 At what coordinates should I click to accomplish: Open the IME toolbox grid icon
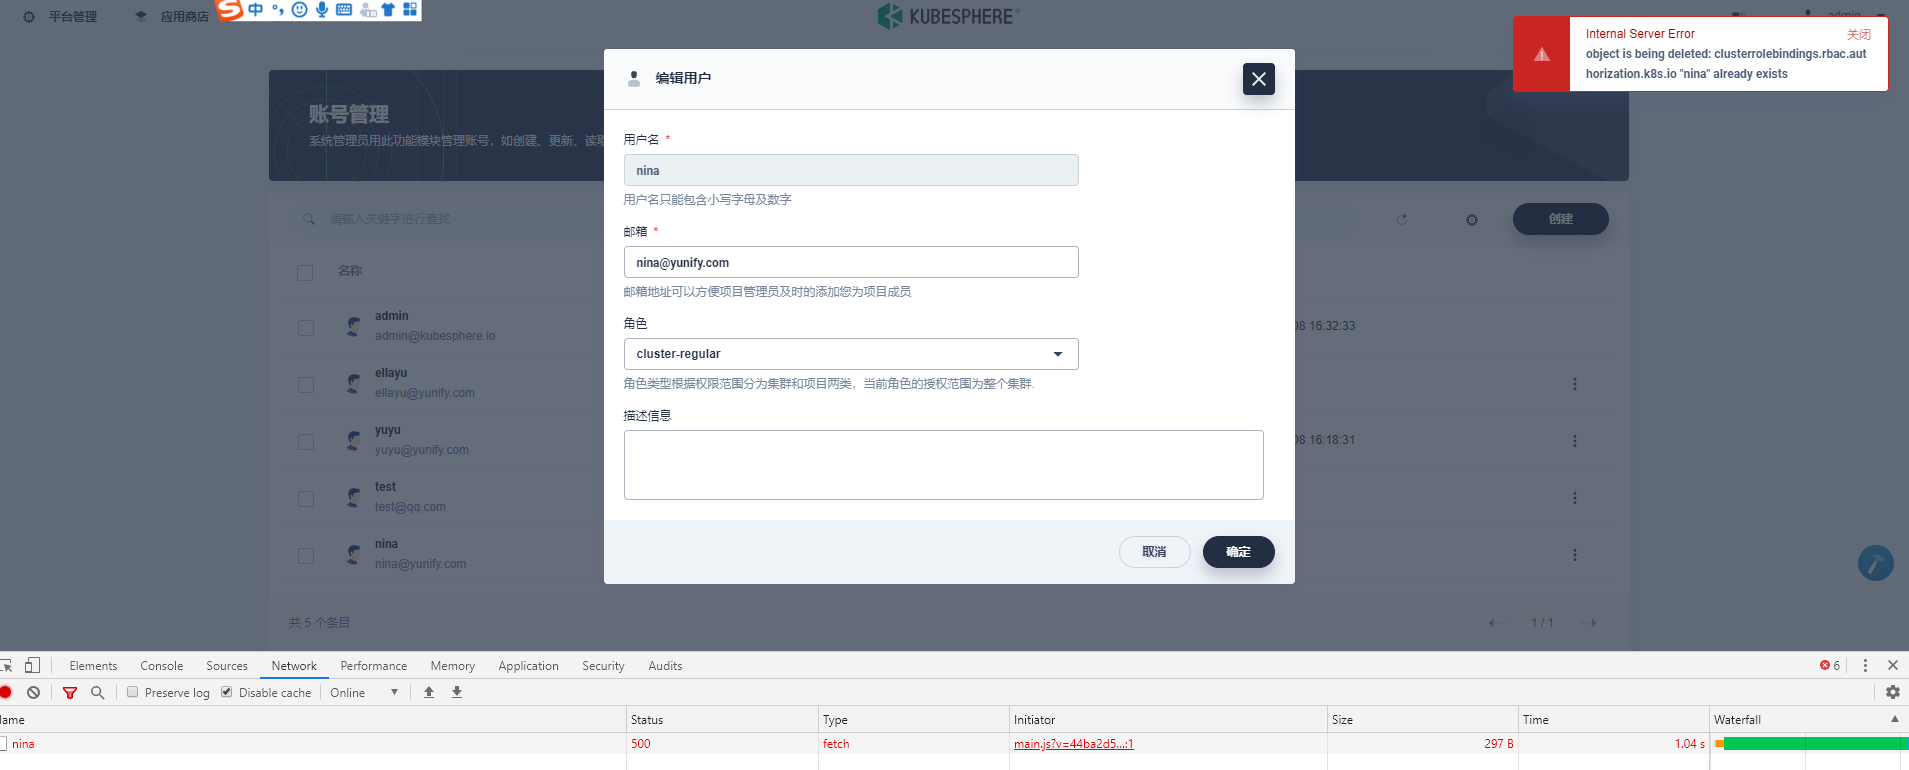point(410,10)
